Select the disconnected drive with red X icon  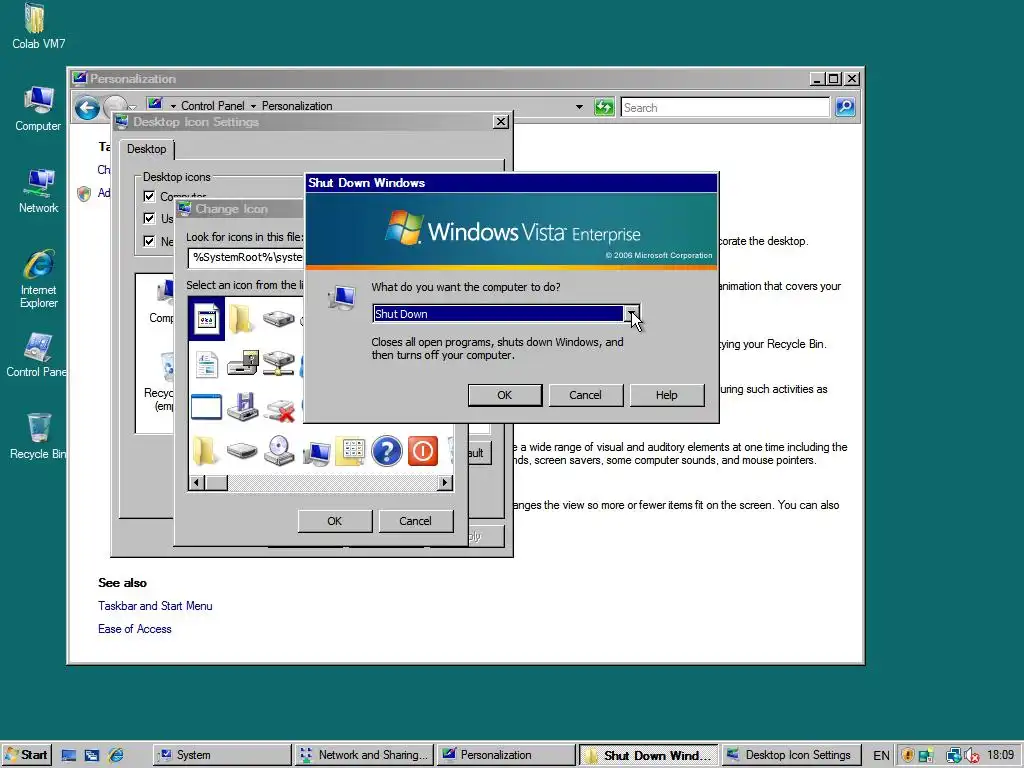[280, 410]
